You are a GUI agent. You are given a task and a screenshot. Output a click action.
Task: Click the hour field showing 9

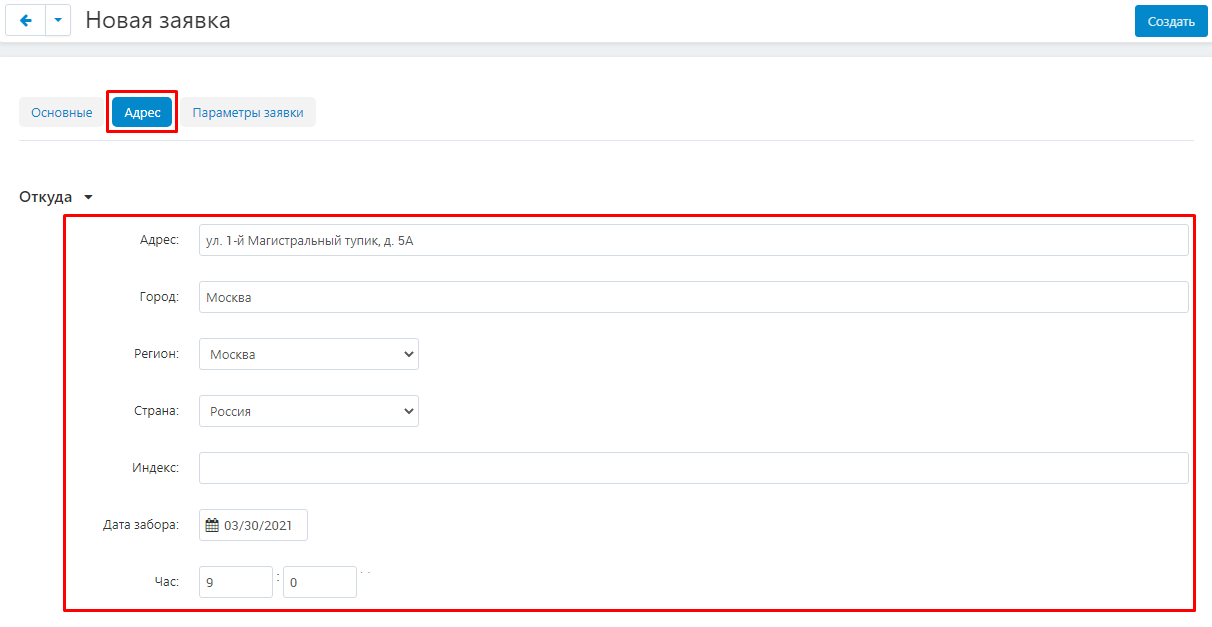click(235, 582)
